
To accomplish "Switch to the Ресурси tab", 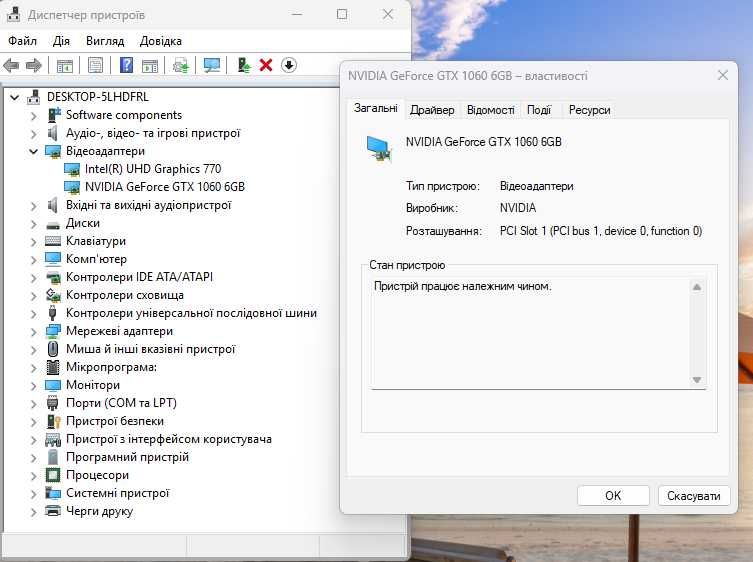I will [x=589, y=110].
